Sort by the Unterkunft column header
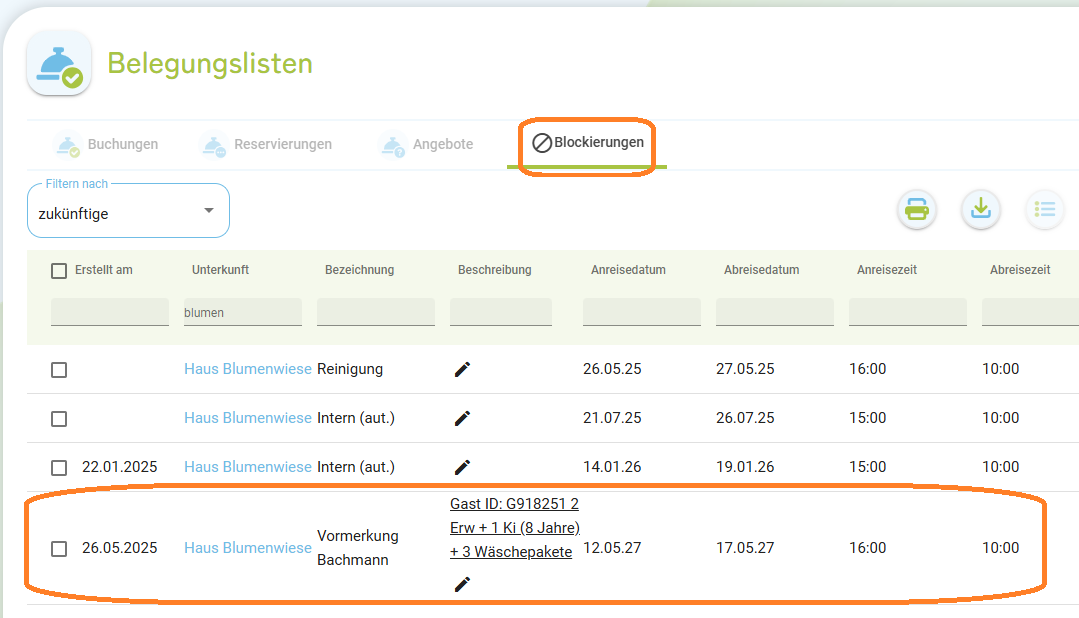Screen dimensions: 1079x618 point(220,270)
